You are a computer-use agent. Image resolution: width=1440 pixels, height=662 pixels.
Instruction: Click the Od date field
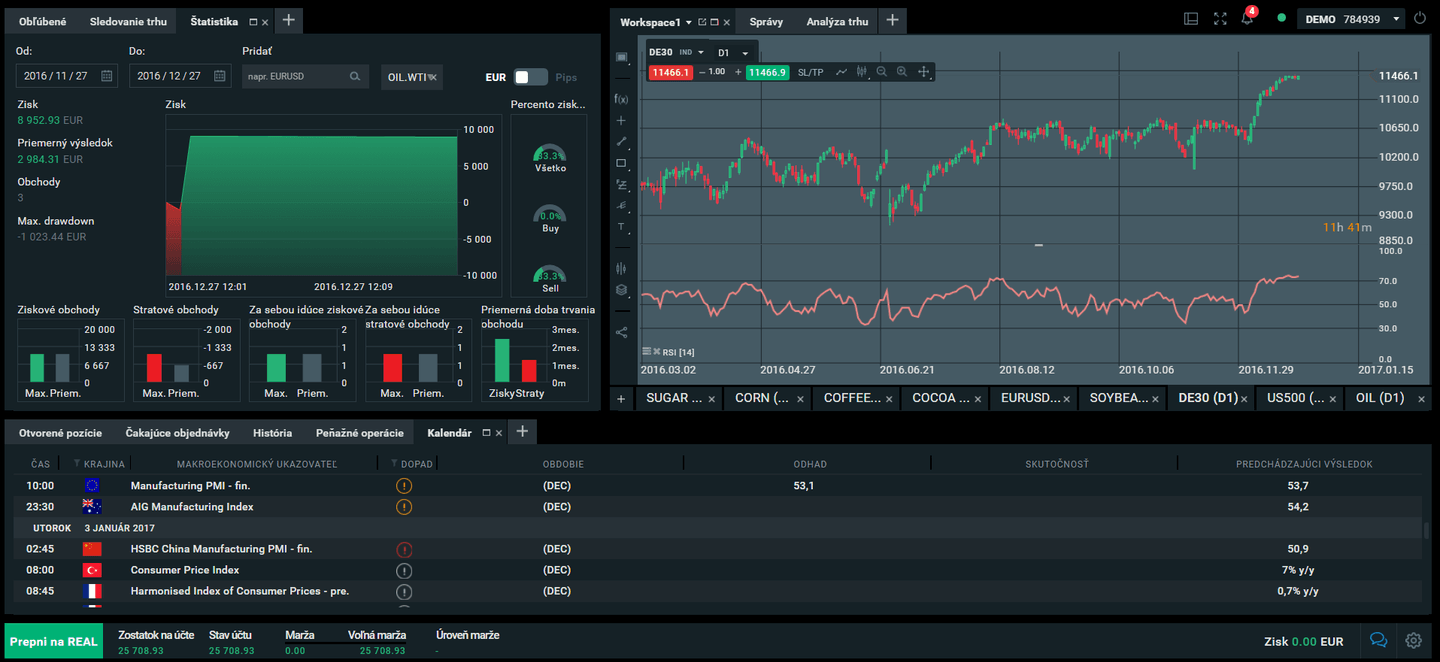[66, 75]
